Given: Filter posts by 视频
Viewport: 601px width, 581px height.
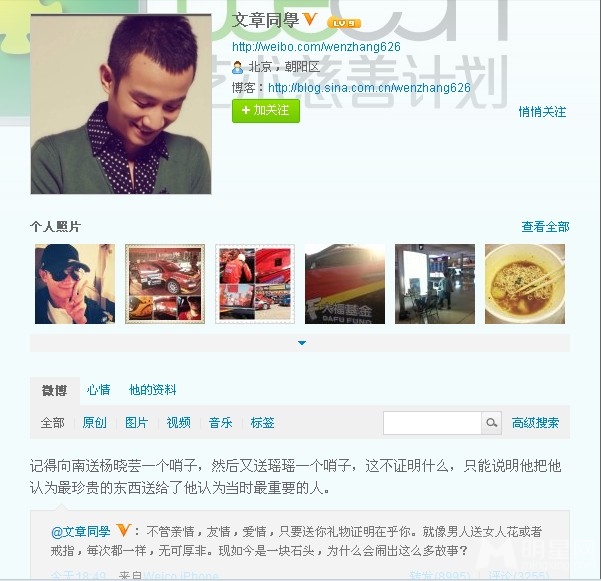Looking at the screenshot, I should 178,423.
